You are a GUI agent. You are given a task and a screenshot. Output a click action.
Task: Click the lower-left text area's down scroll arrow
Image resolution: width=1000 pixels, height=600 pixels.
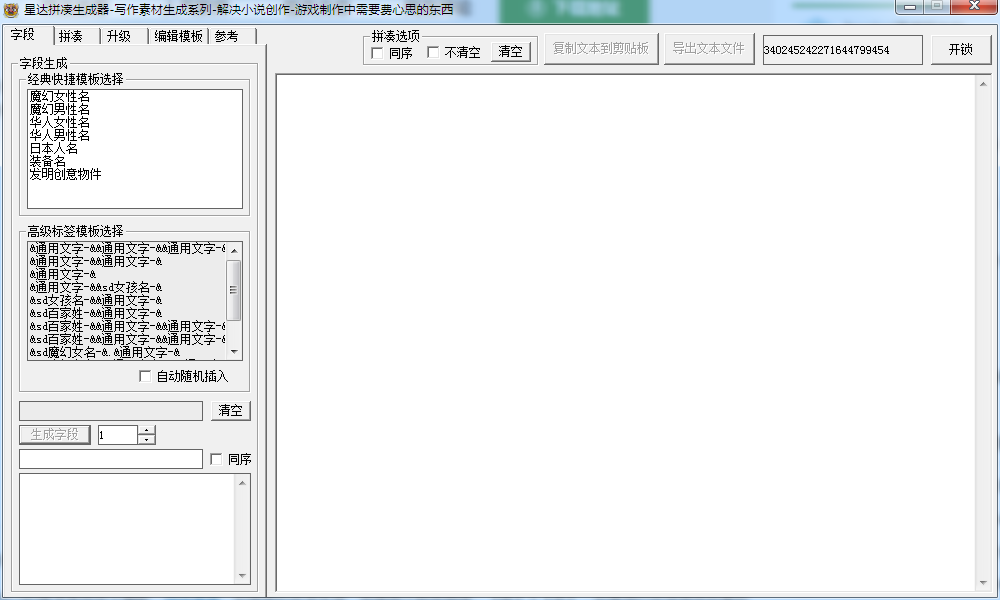[242, 576]
